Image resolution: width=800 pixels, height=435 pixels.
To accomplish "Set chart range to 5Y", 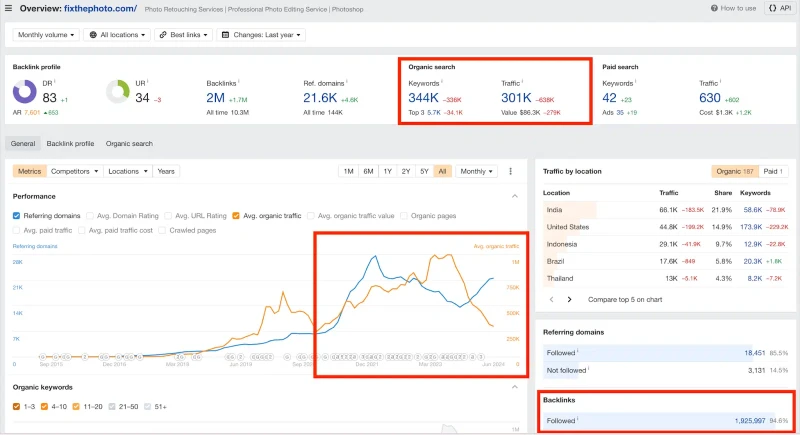I will [424, 171].
